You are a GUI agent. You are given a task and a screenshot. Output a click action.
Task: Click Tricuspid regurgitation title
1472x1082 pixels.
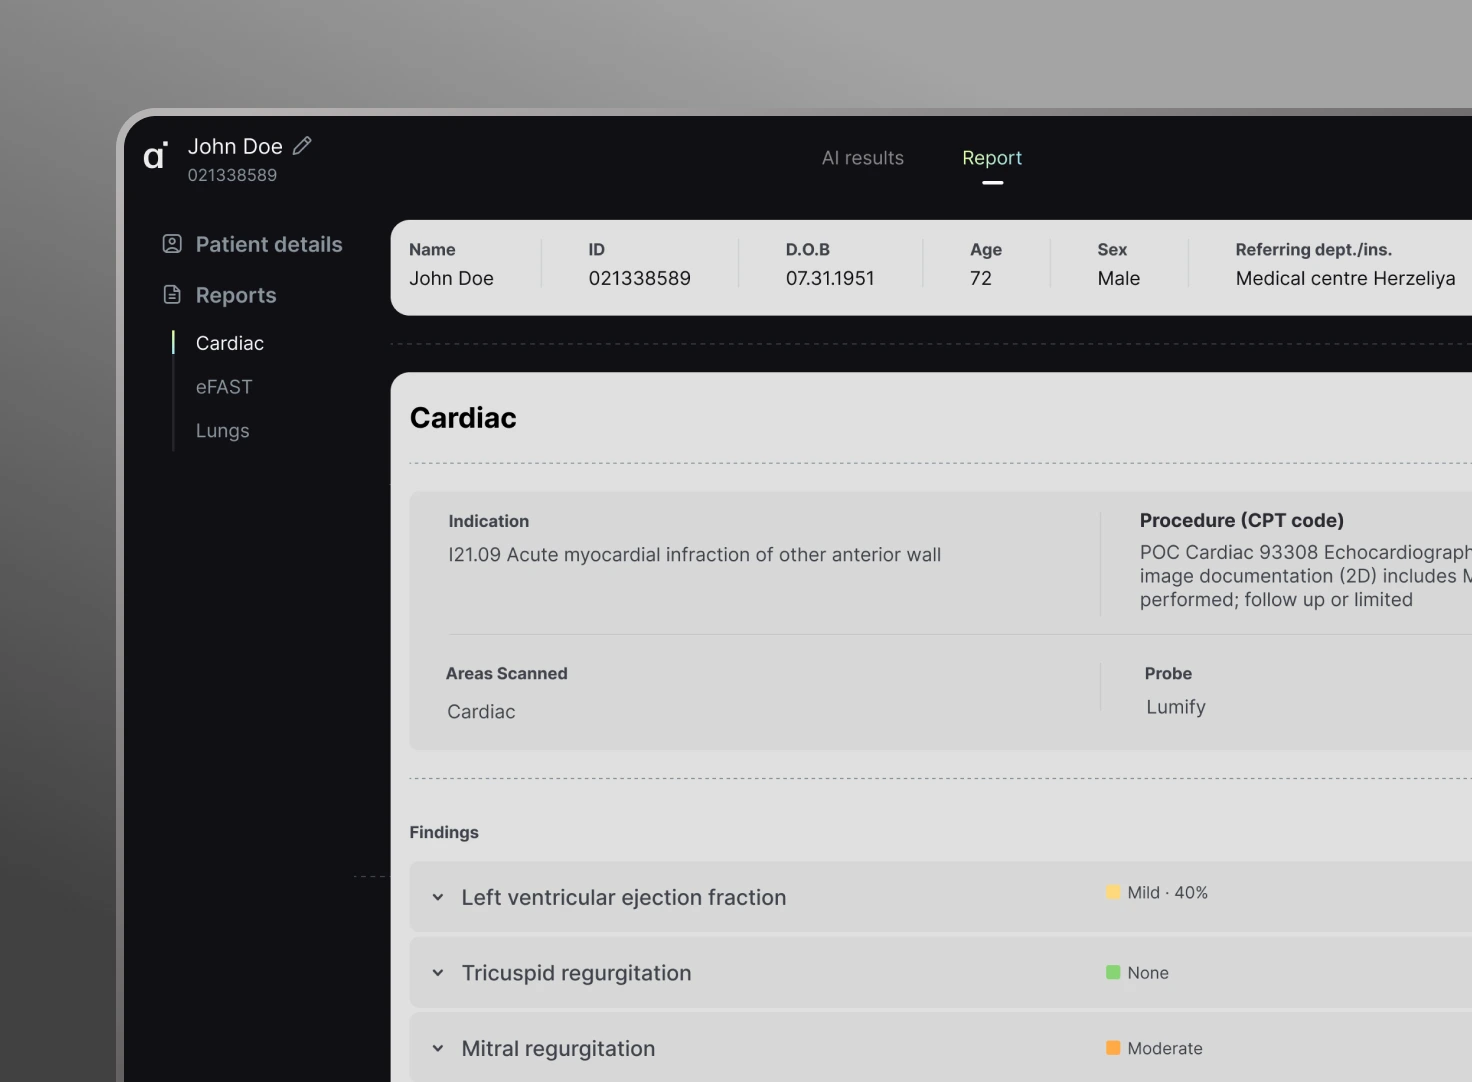[576, 973]
